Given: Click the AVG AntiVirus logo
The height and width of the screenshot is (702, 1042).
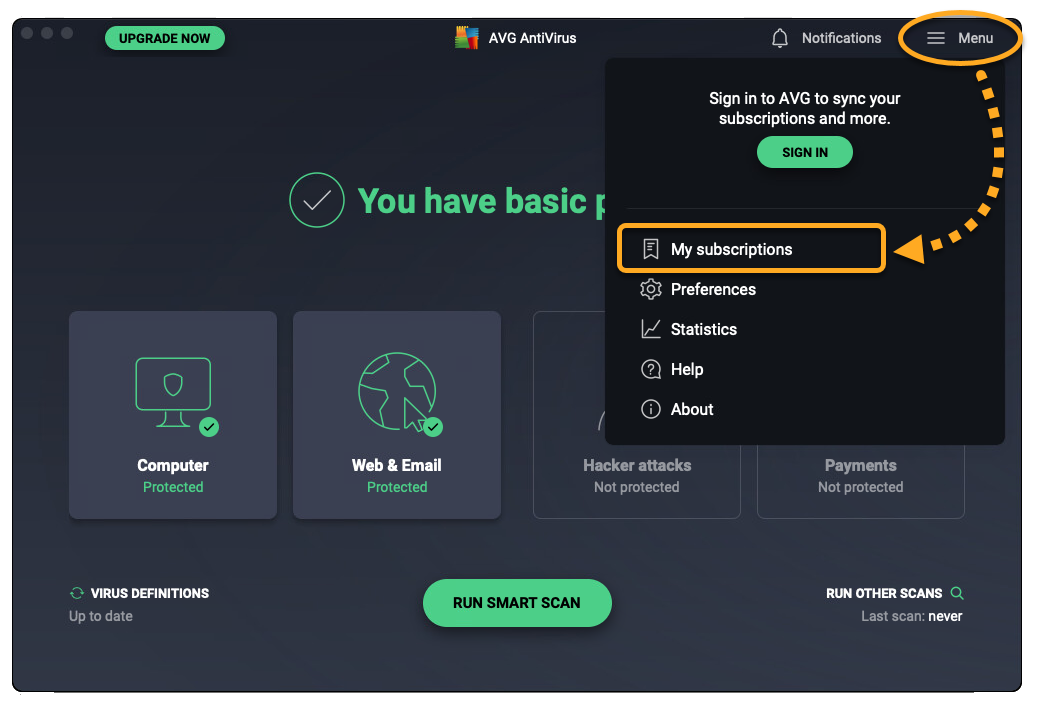Looking at the screenshot, I should [466, 38].
